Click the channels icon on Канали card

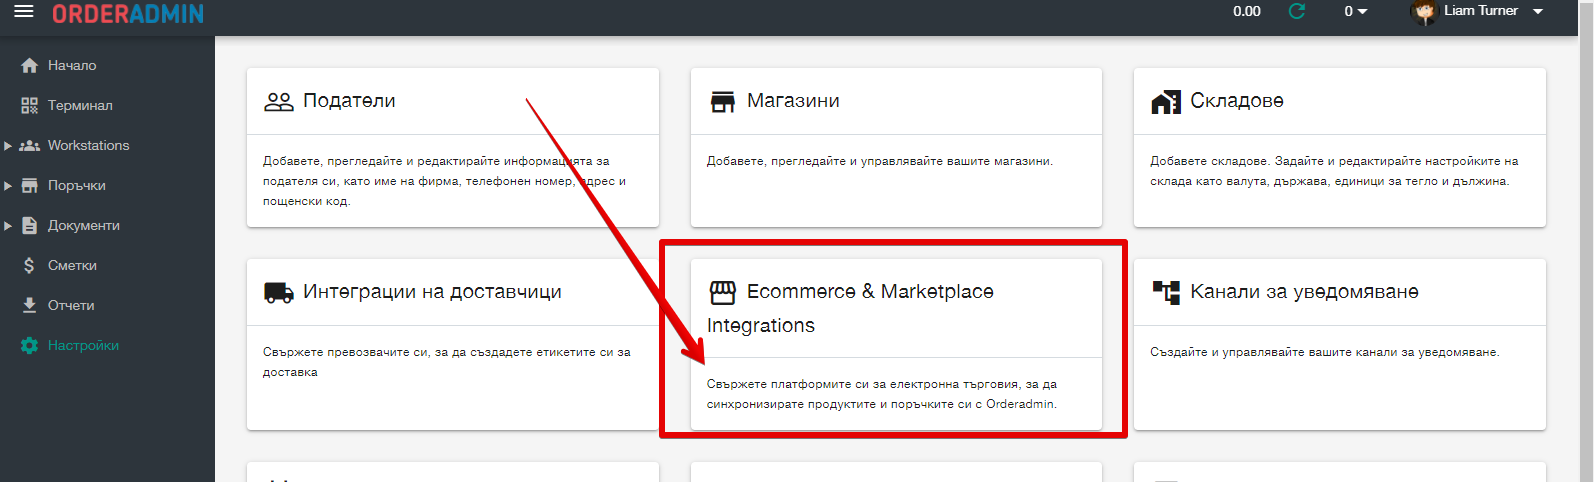[1166, 292]
